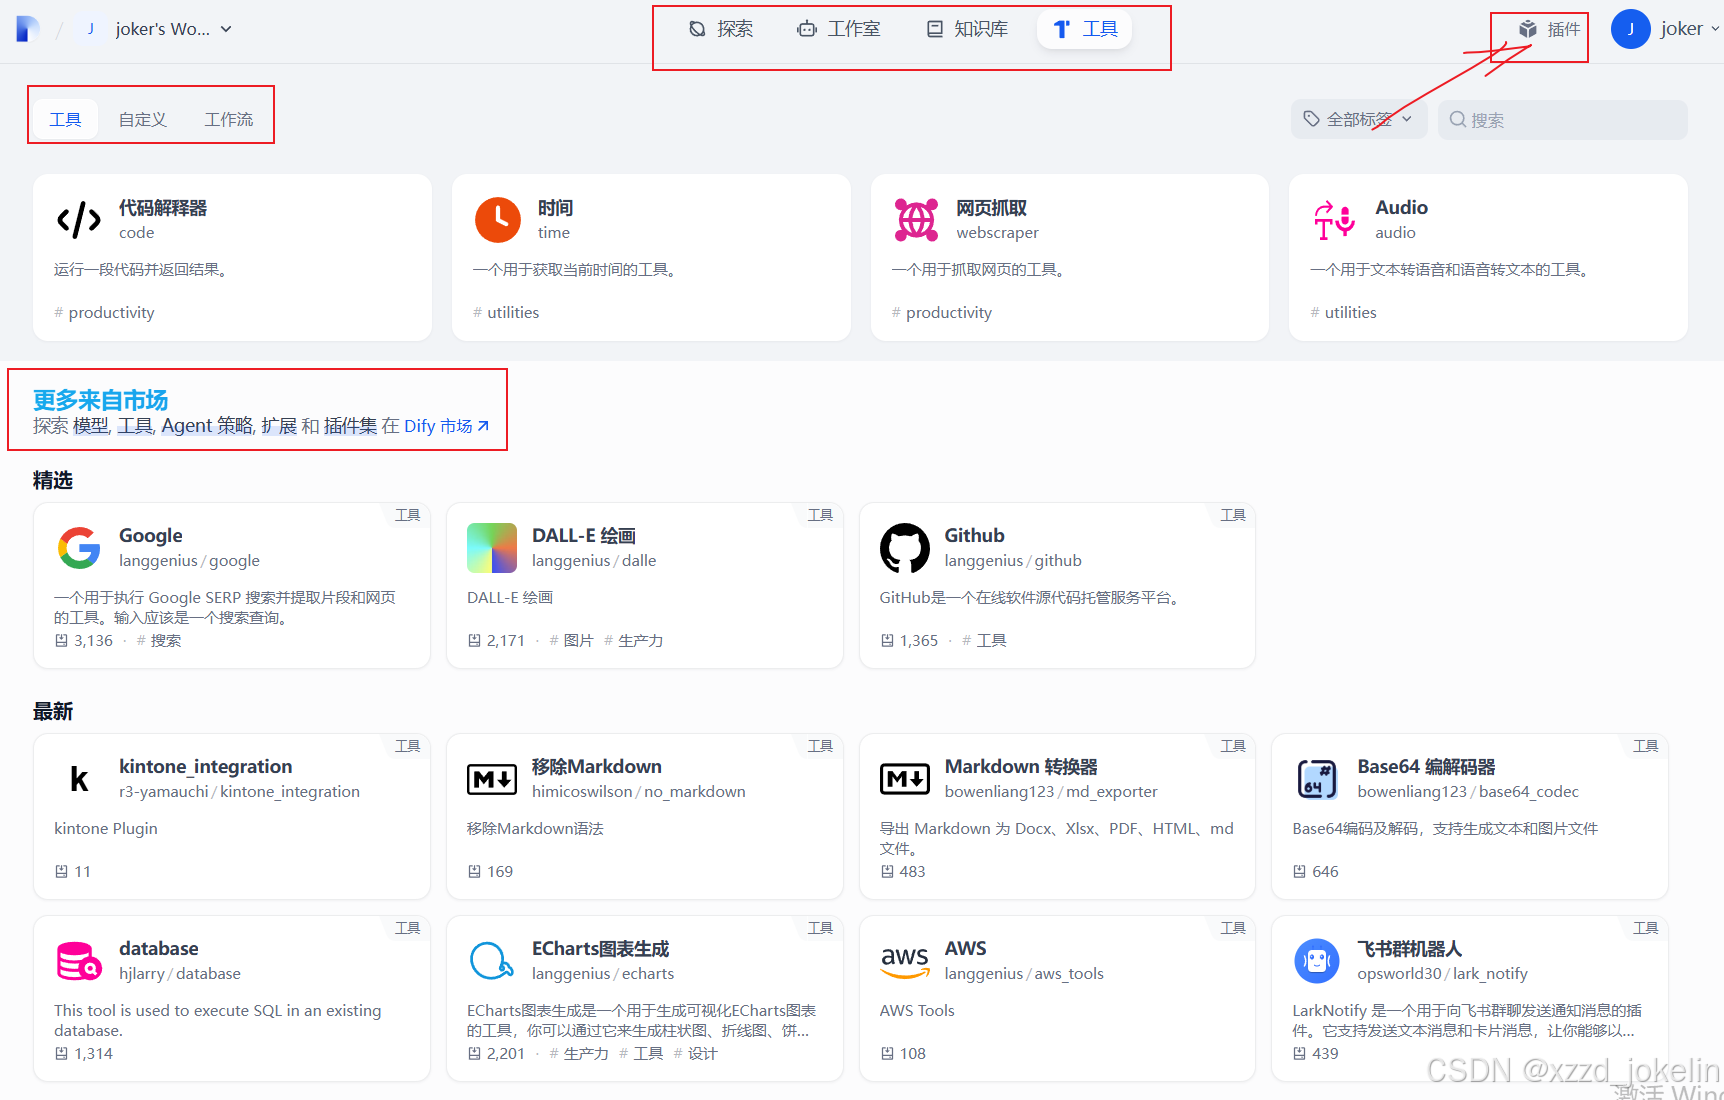Open the 插件 plugins button
This screenshot has height=1100, width=1724.
click(1549, 29)
